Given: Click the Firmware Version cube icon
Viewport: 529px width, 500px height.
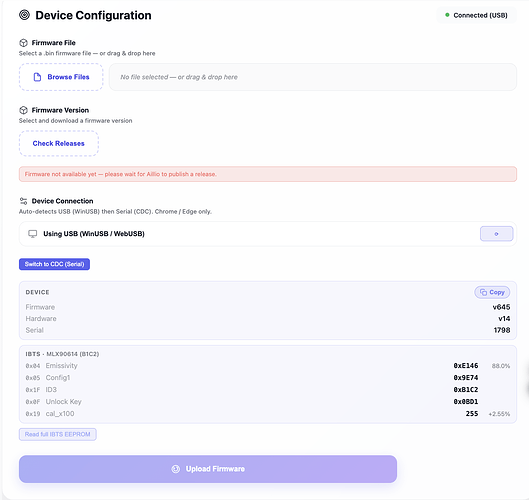Looking at the screenshot, I should coord(23,110).
